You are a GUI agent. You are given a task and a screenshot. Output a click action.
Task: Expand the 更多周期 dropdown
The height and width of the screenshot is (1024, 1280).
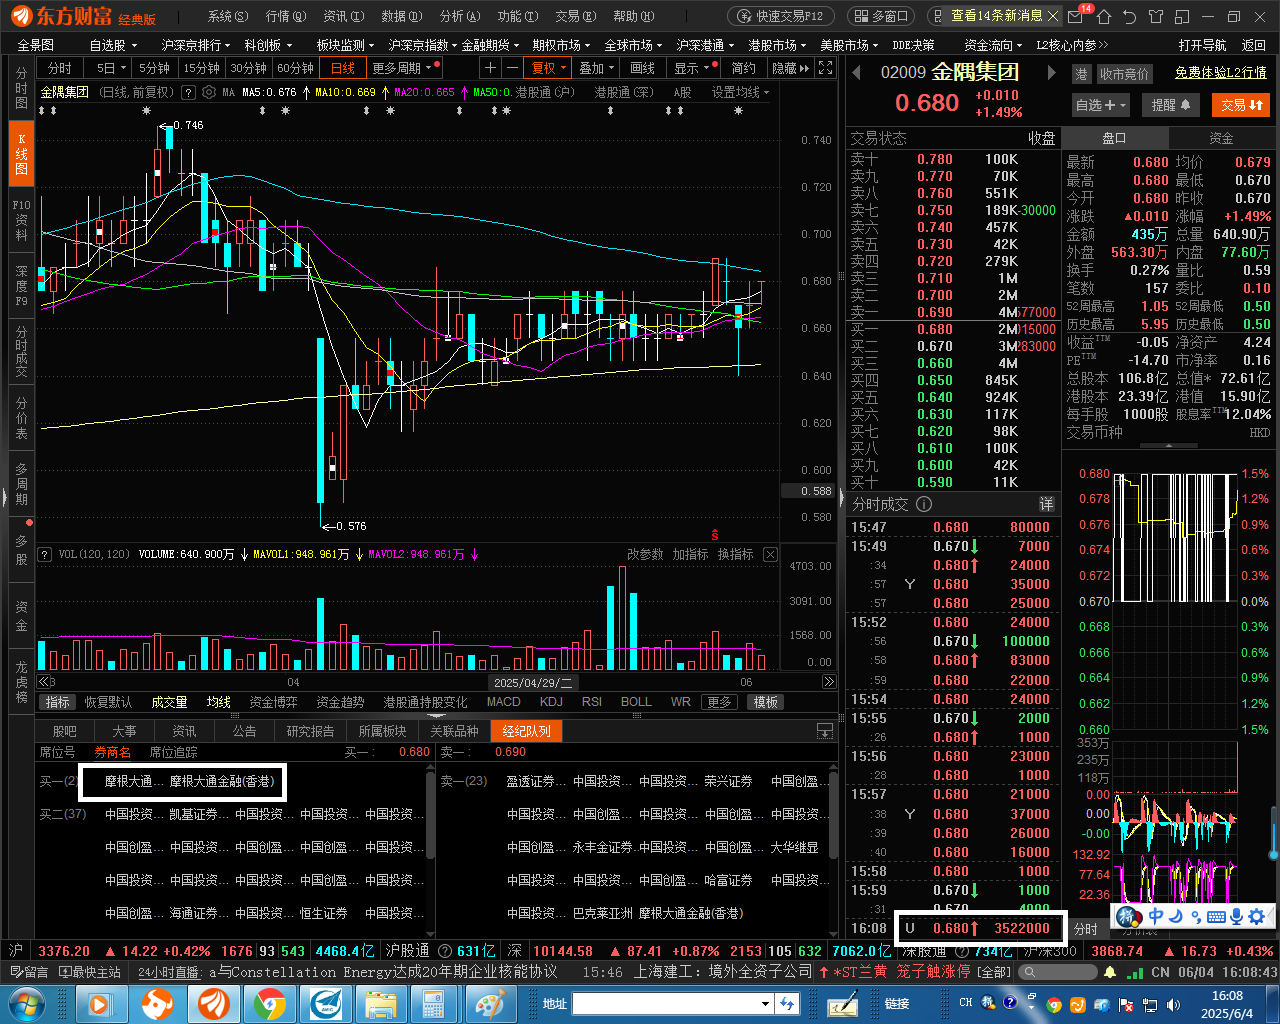pyautogui.click(x=405, y=68)
